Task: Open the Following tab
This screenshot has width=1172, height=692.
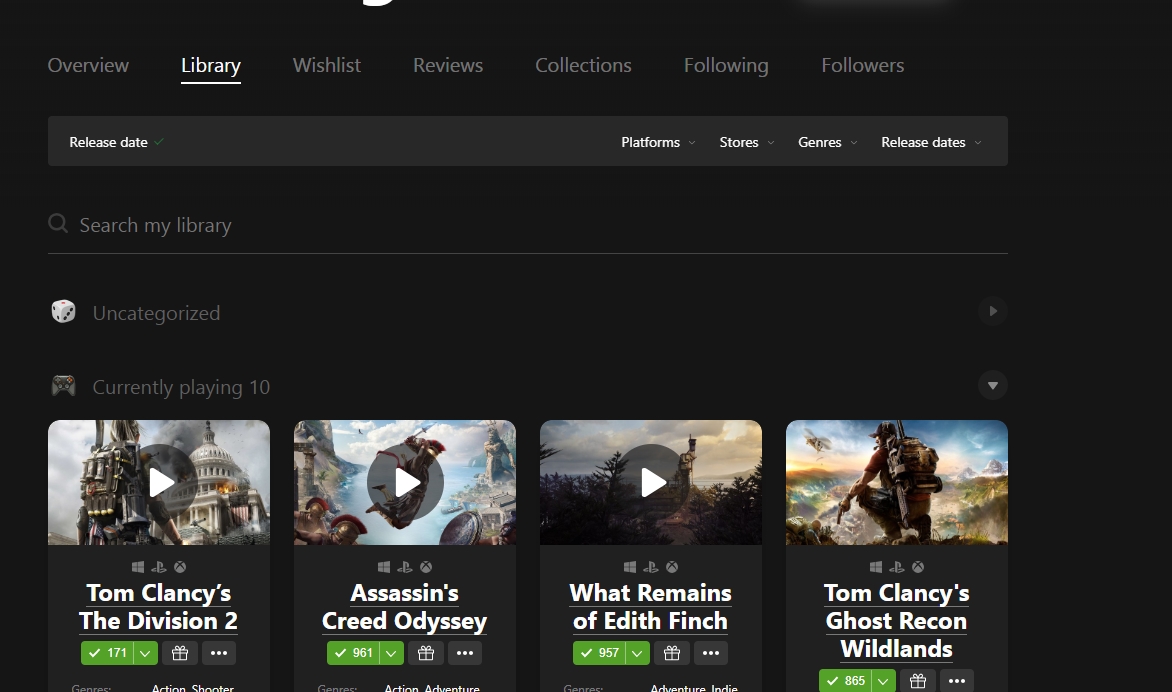Action: click(x=726, y=66)
